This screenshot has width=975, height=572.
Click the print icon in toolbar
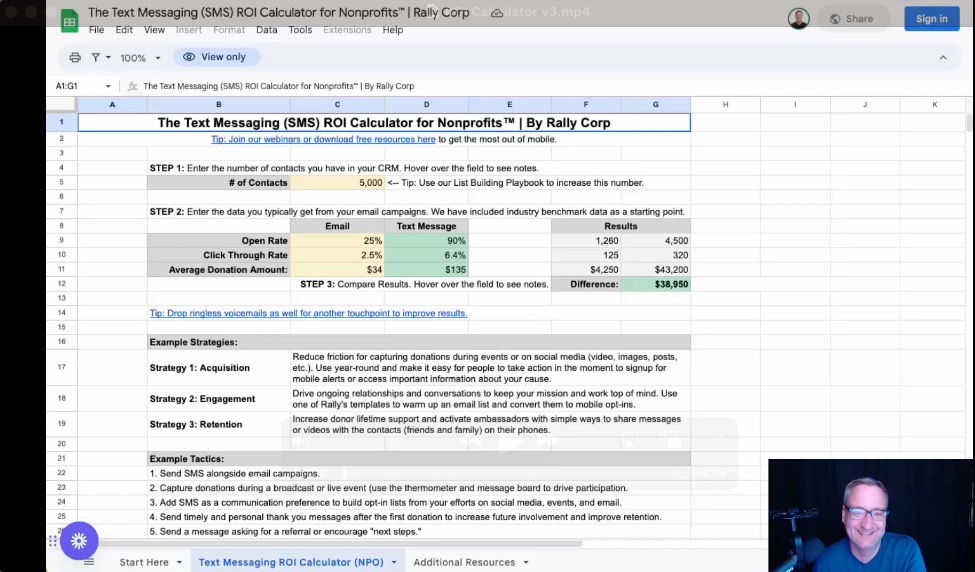click(75, 58)
